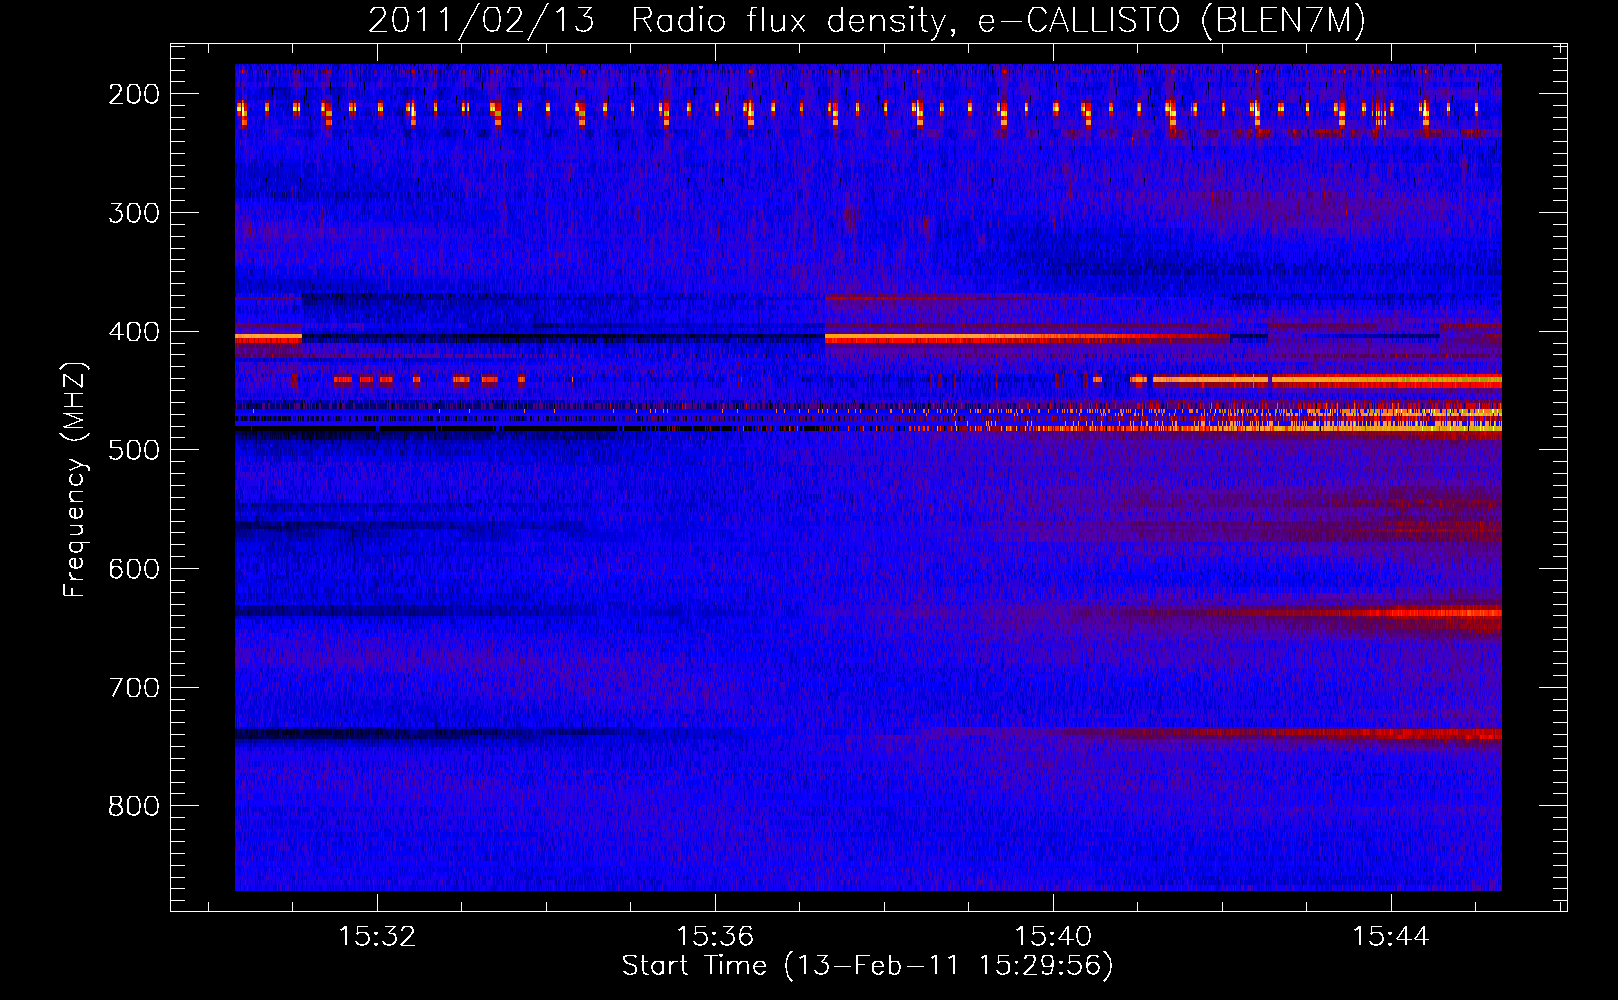Select the 800 frequency tick label
This screenshot has height=1000, width=1618.
(x=134, y=806)
